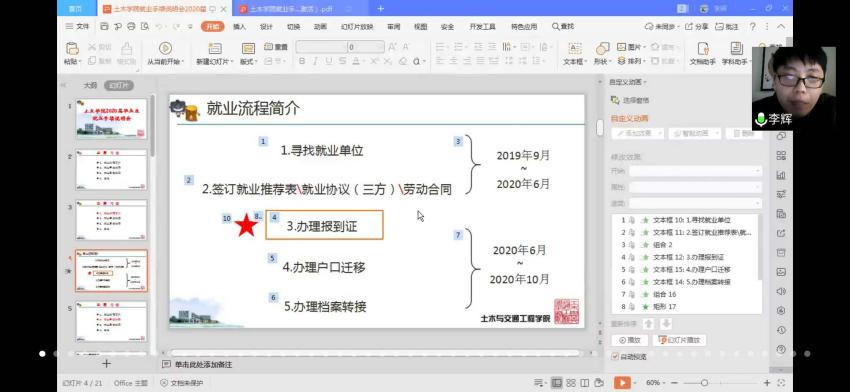Start slideshow from current slide icon
This screenshot has height=392, width=850.
165,48
